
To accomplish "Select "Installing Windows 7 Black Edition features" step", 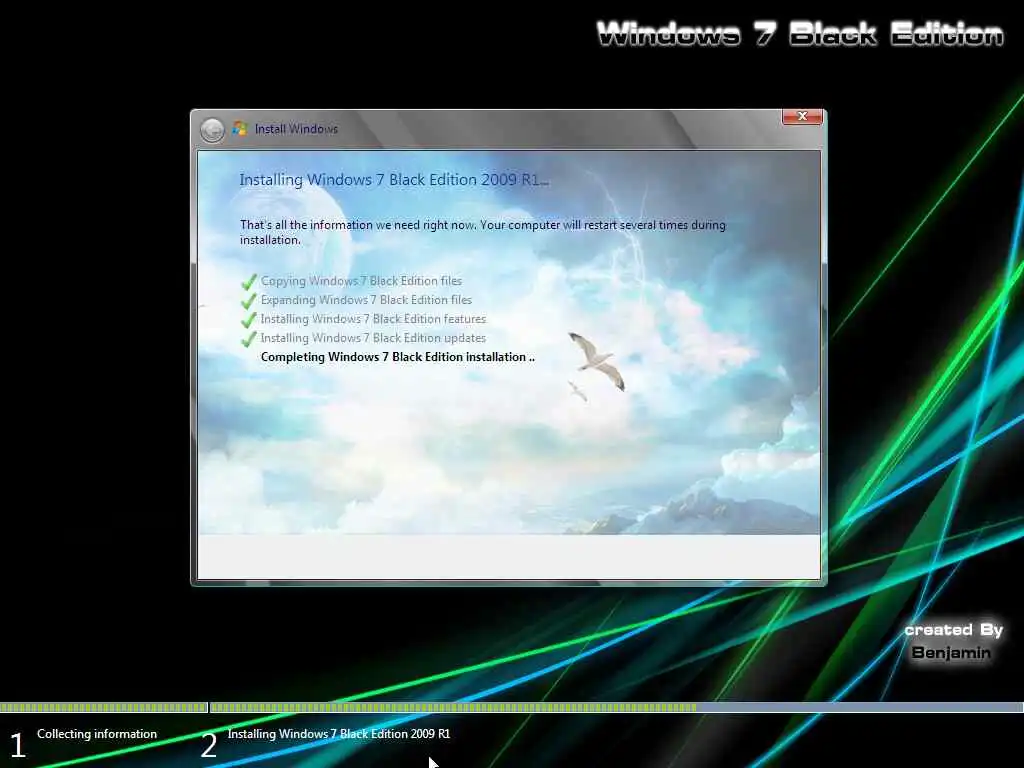I will pos(373,319).
